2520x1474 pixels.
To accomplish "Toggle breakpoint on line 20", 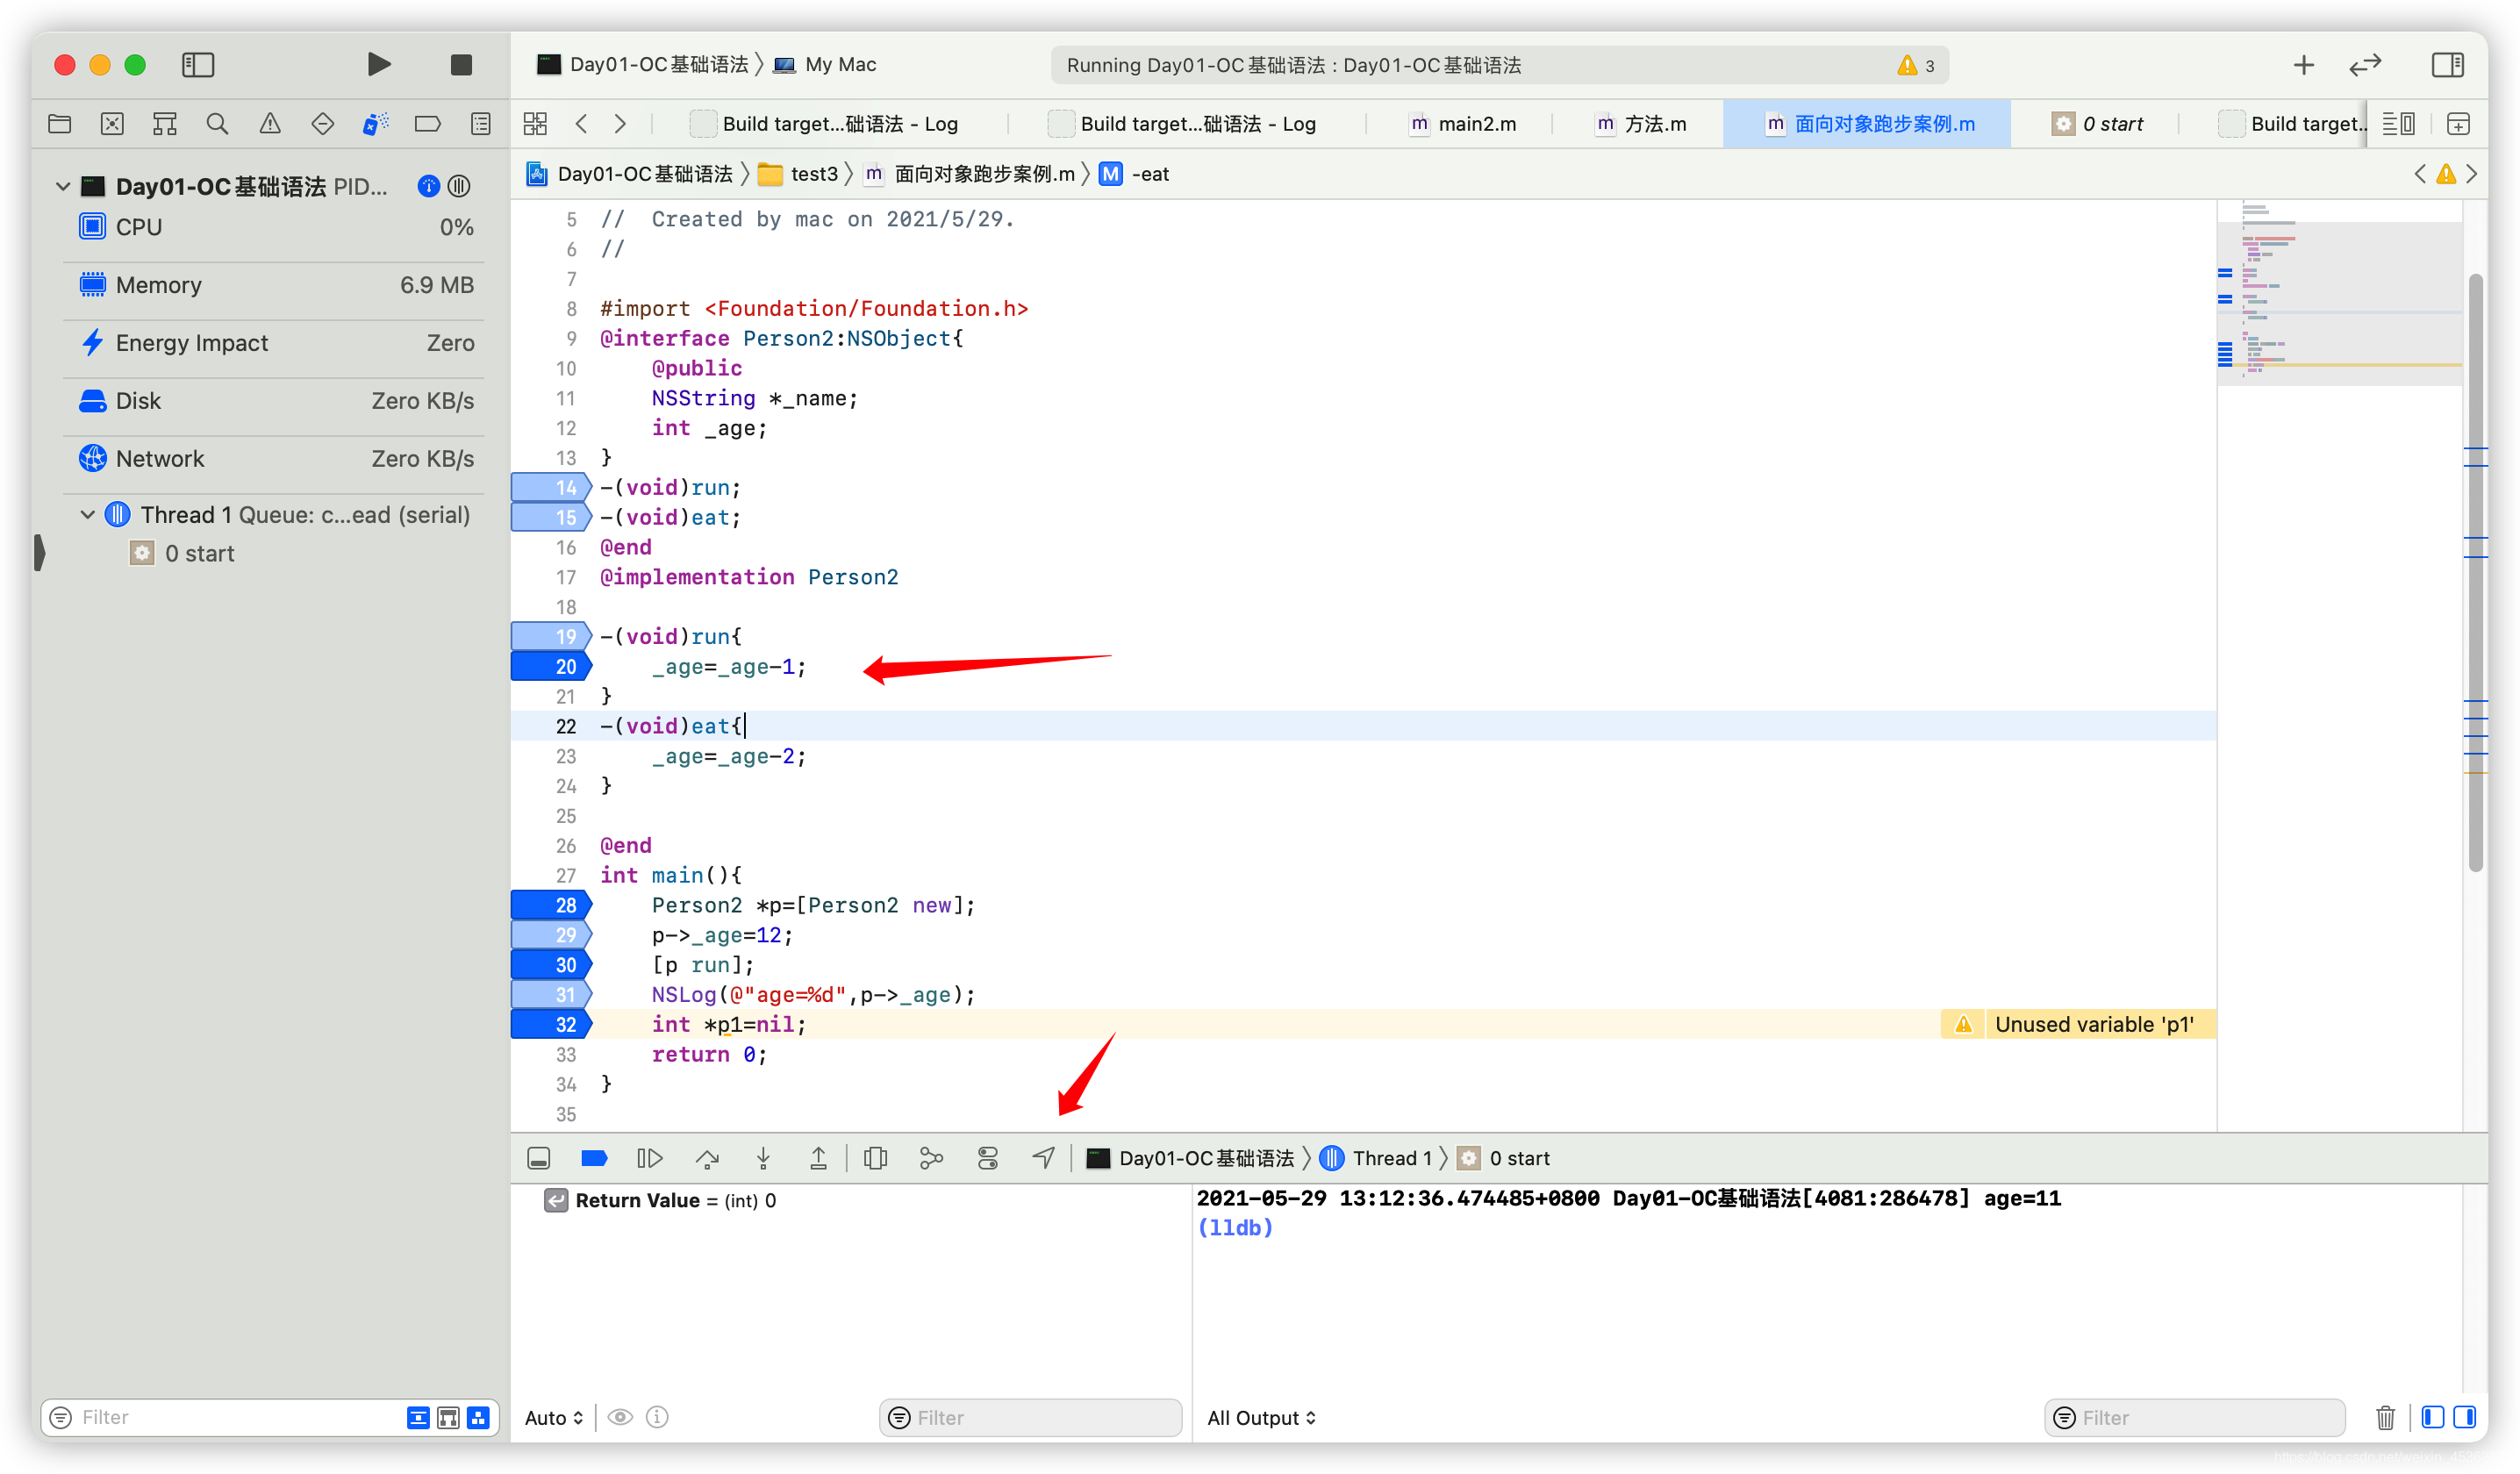I will point(551,666).
